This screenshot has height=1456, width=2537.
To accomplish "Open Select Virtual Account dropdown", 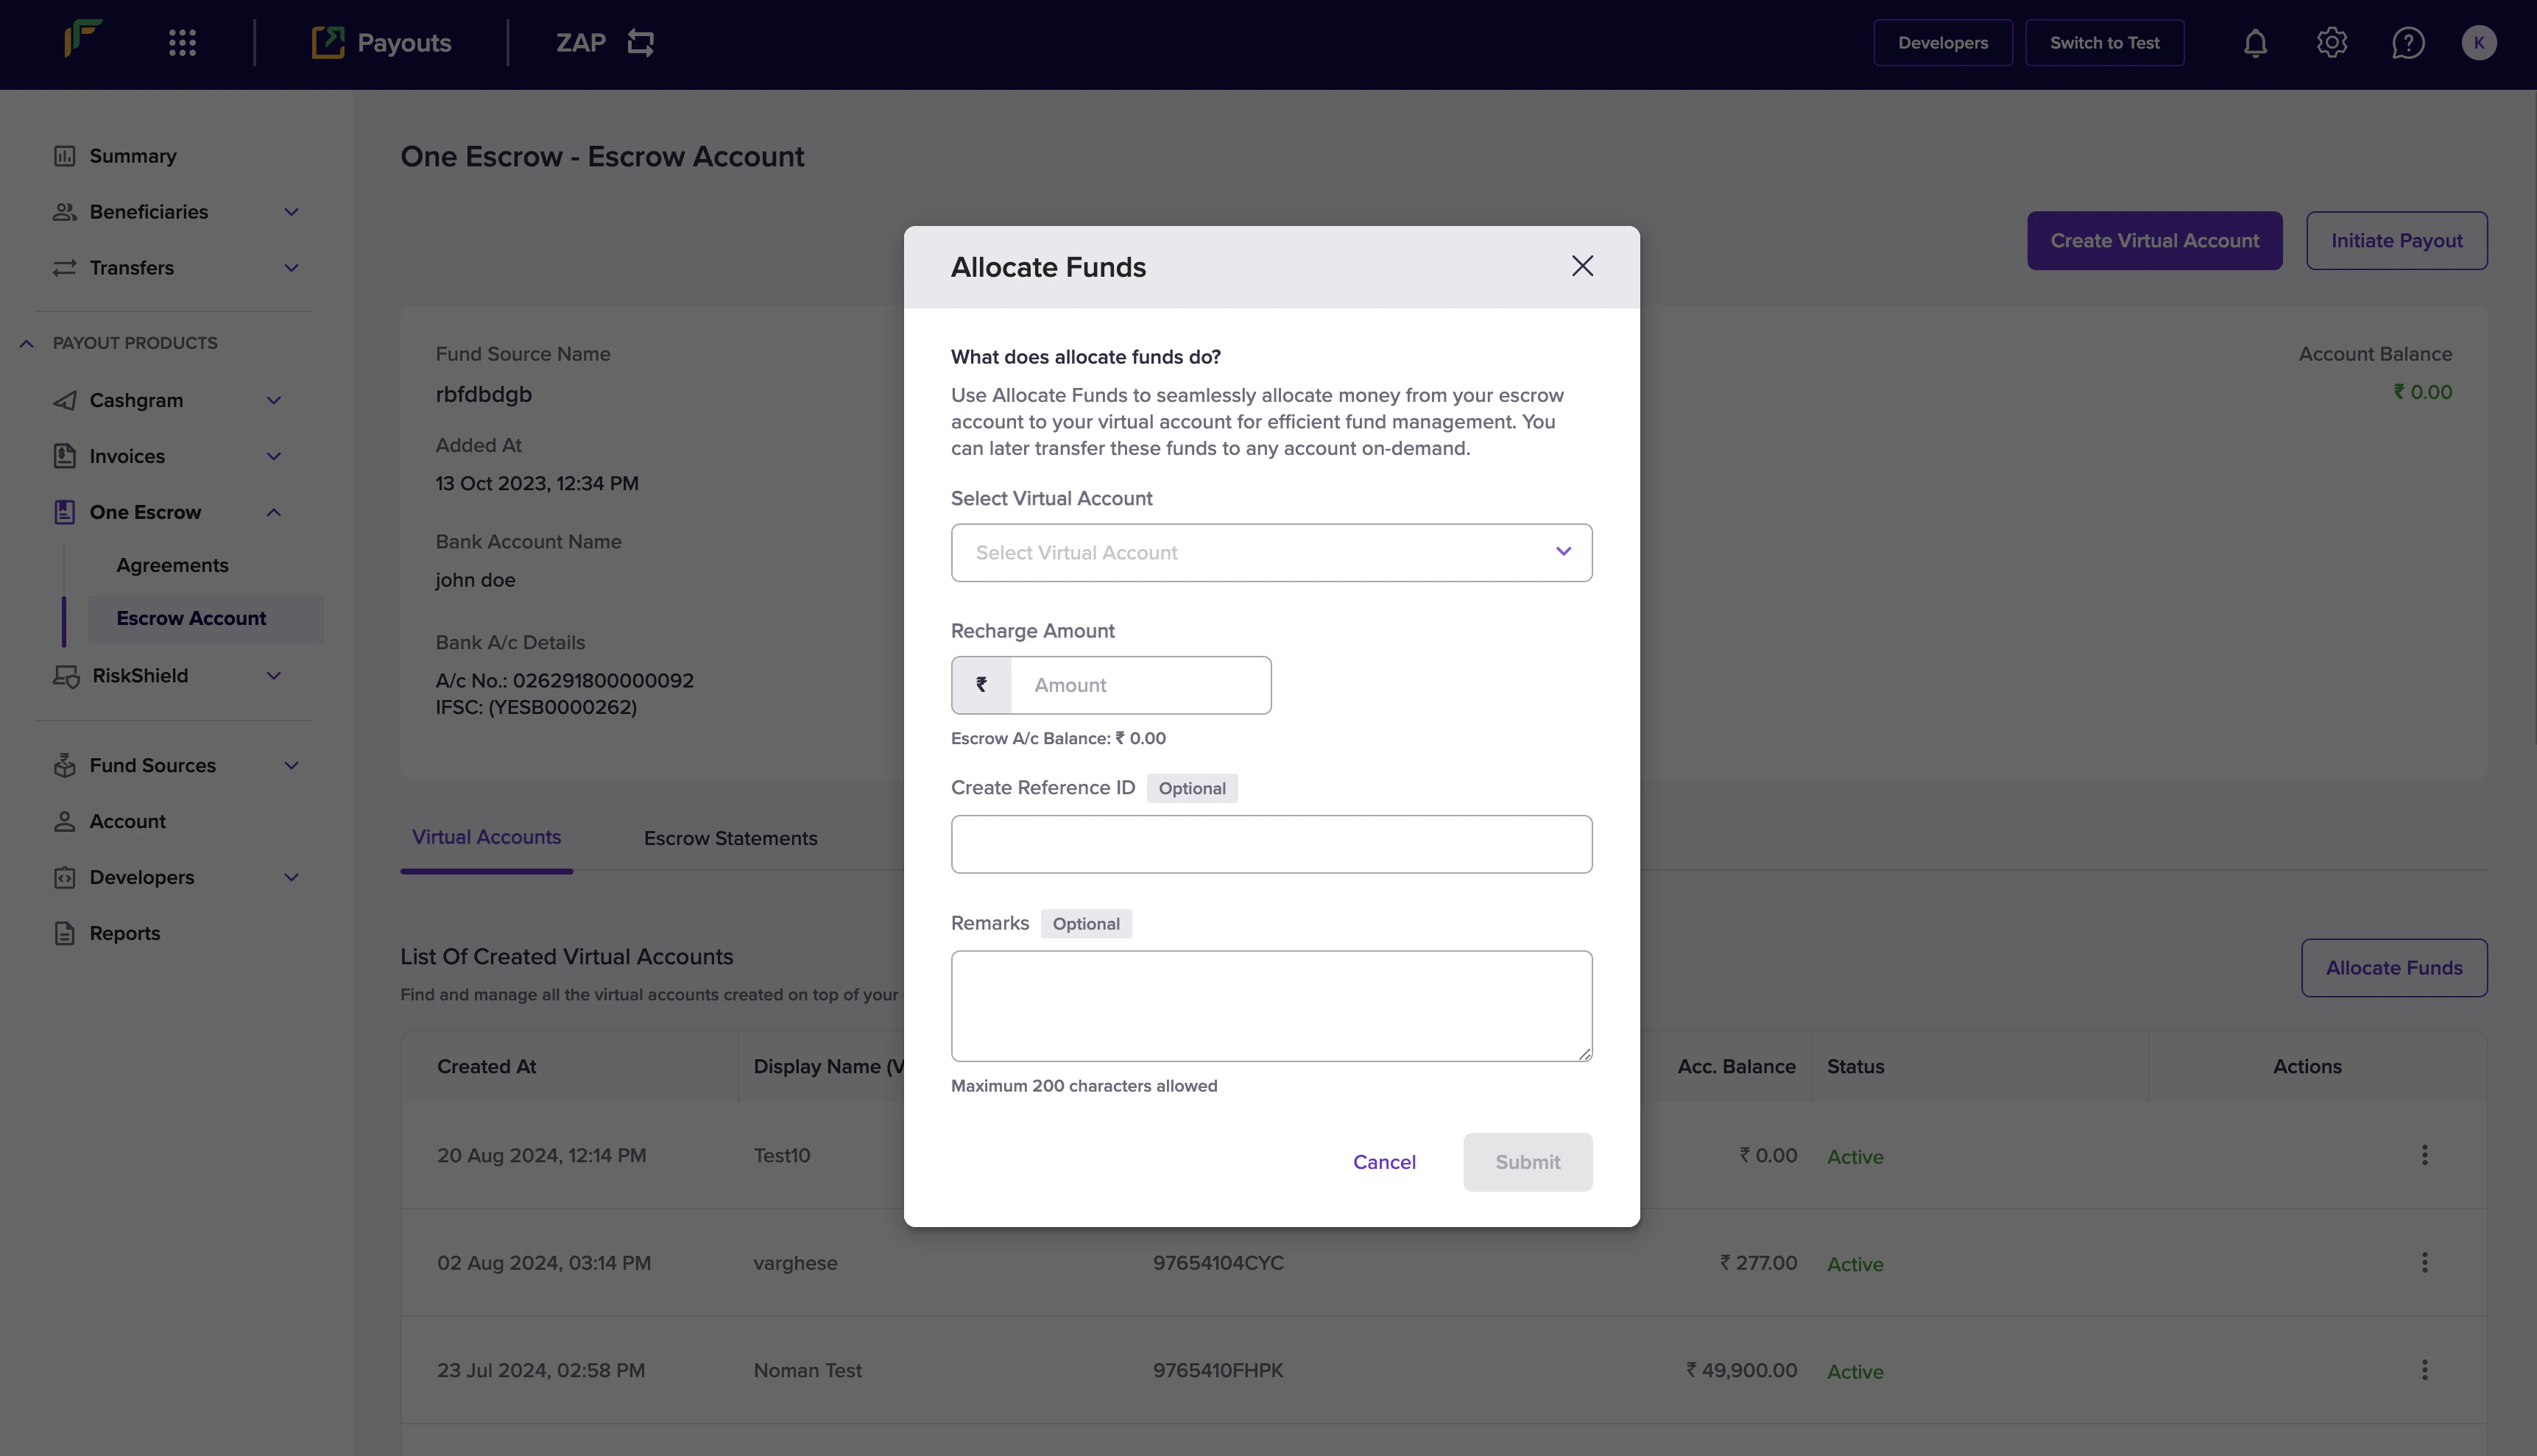I will 1271,553.
